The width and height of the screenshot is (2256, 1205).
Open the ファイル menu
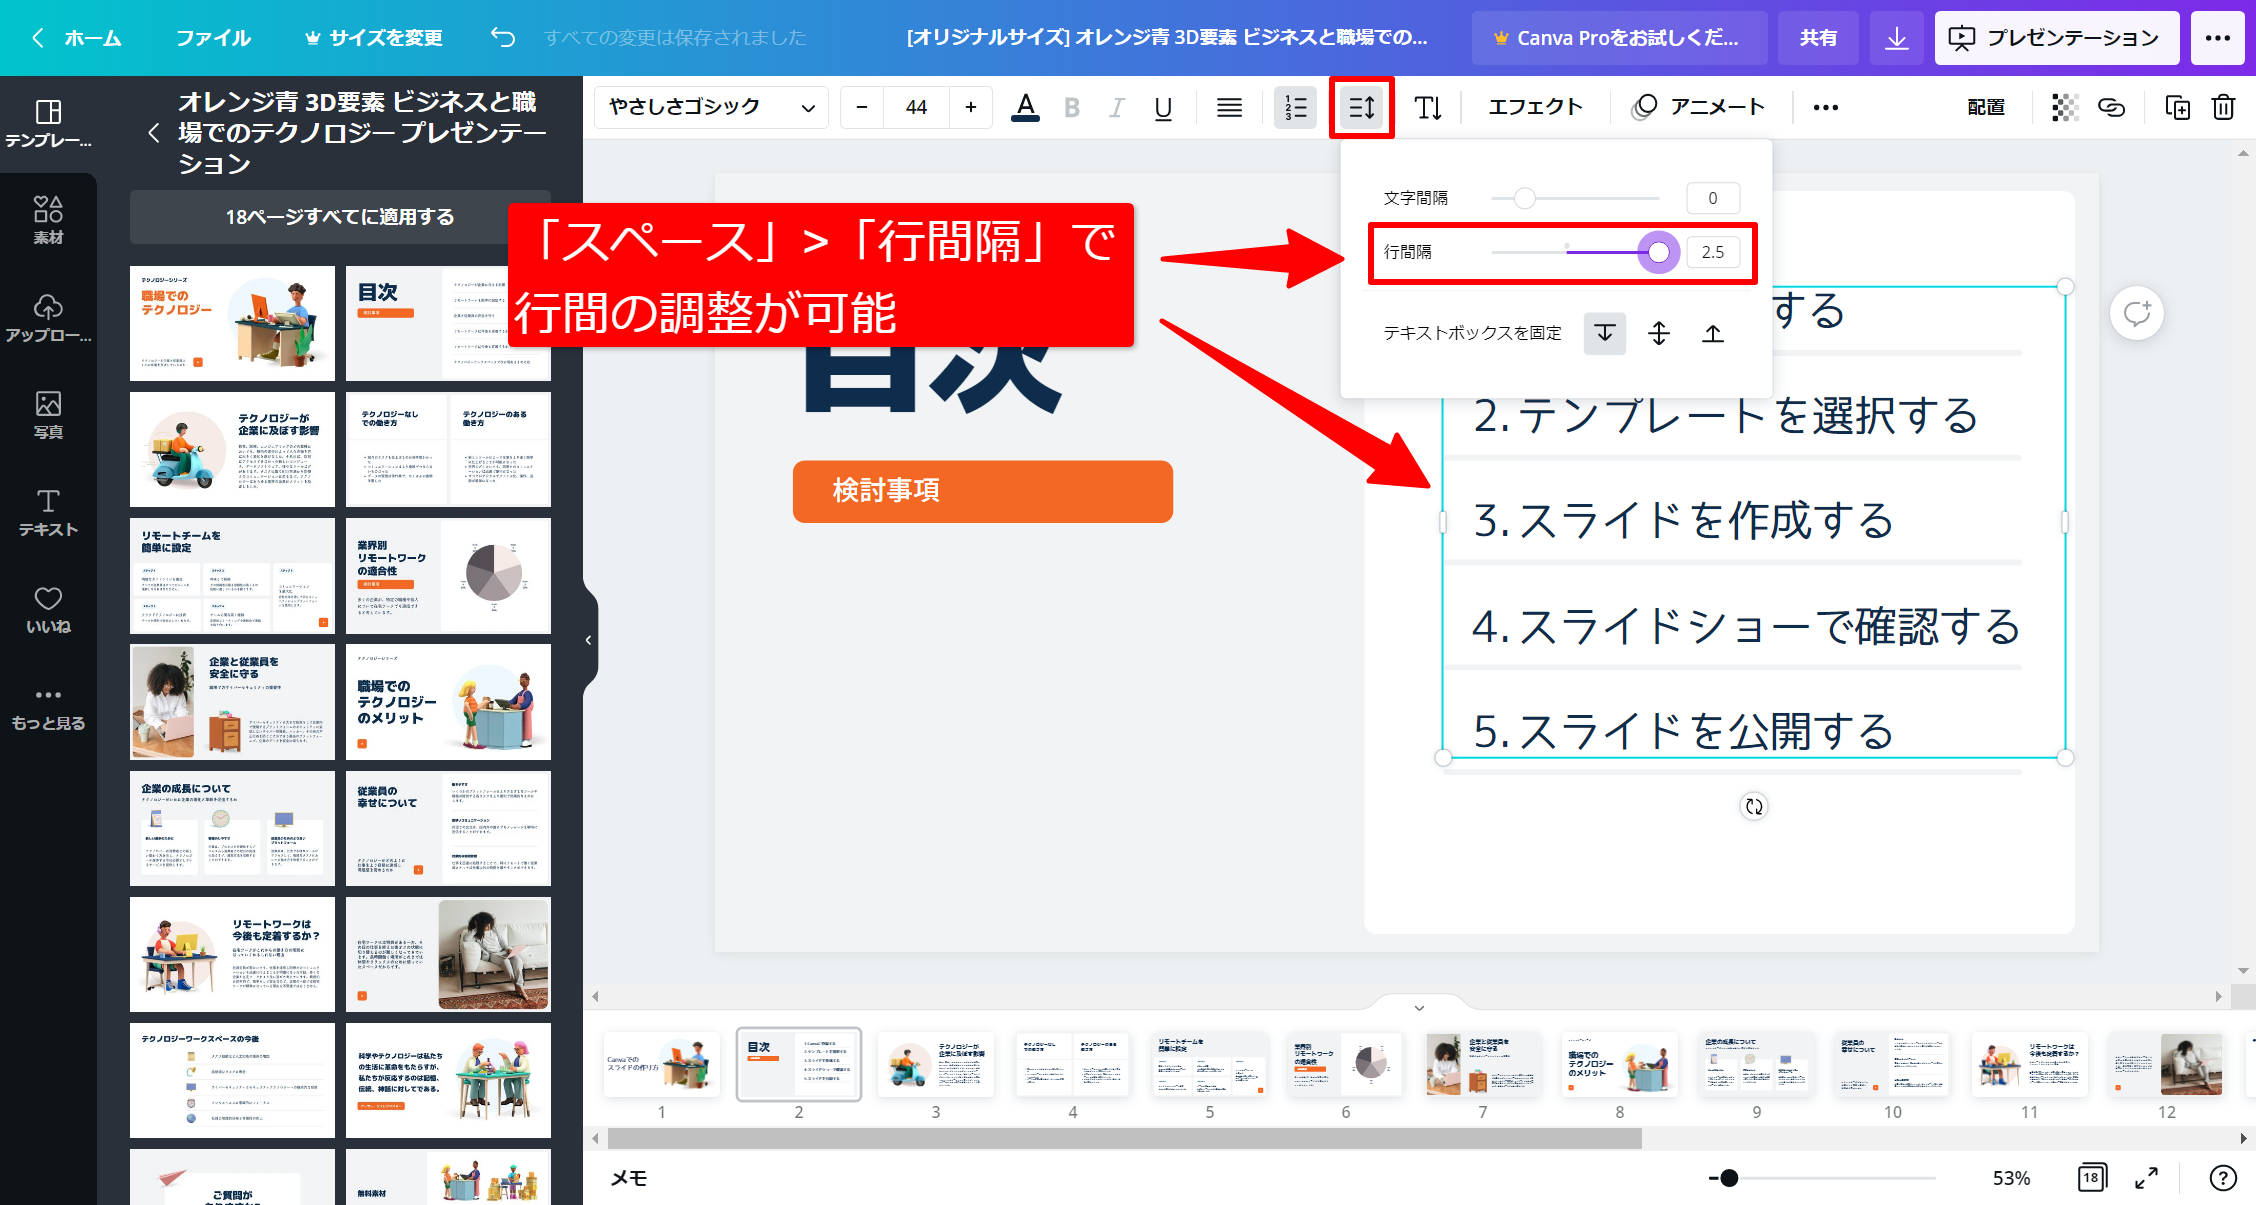[x=213, y=38]
